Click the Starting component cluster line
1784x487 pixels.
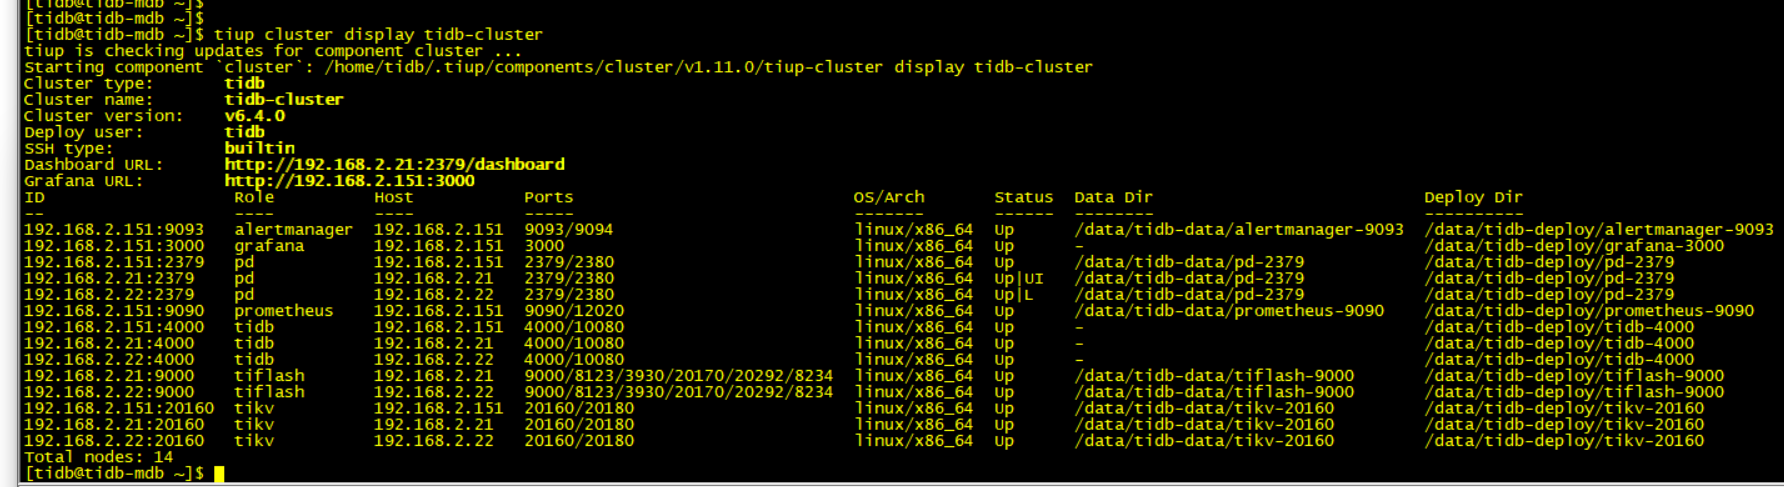(x=559, y=67)
